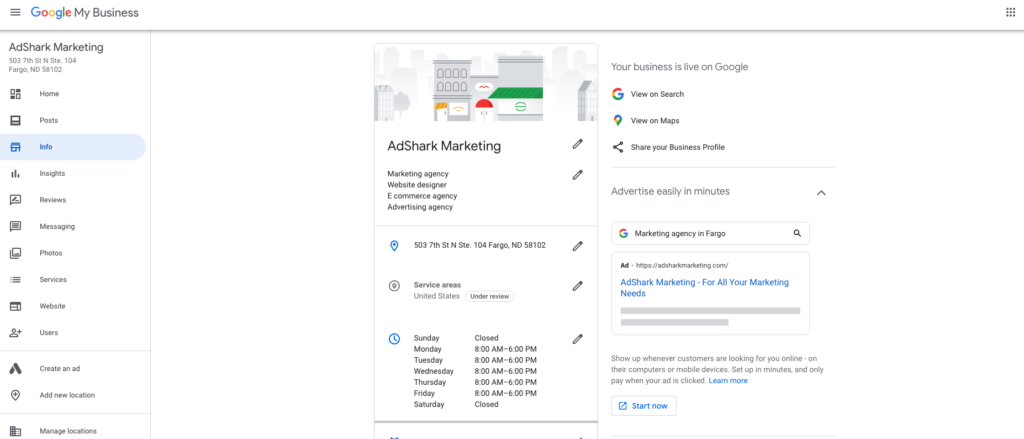This screenshot has height=439, width=1024.
Task: Open Website in the sidebar
Action: click(x=52, y=306)
